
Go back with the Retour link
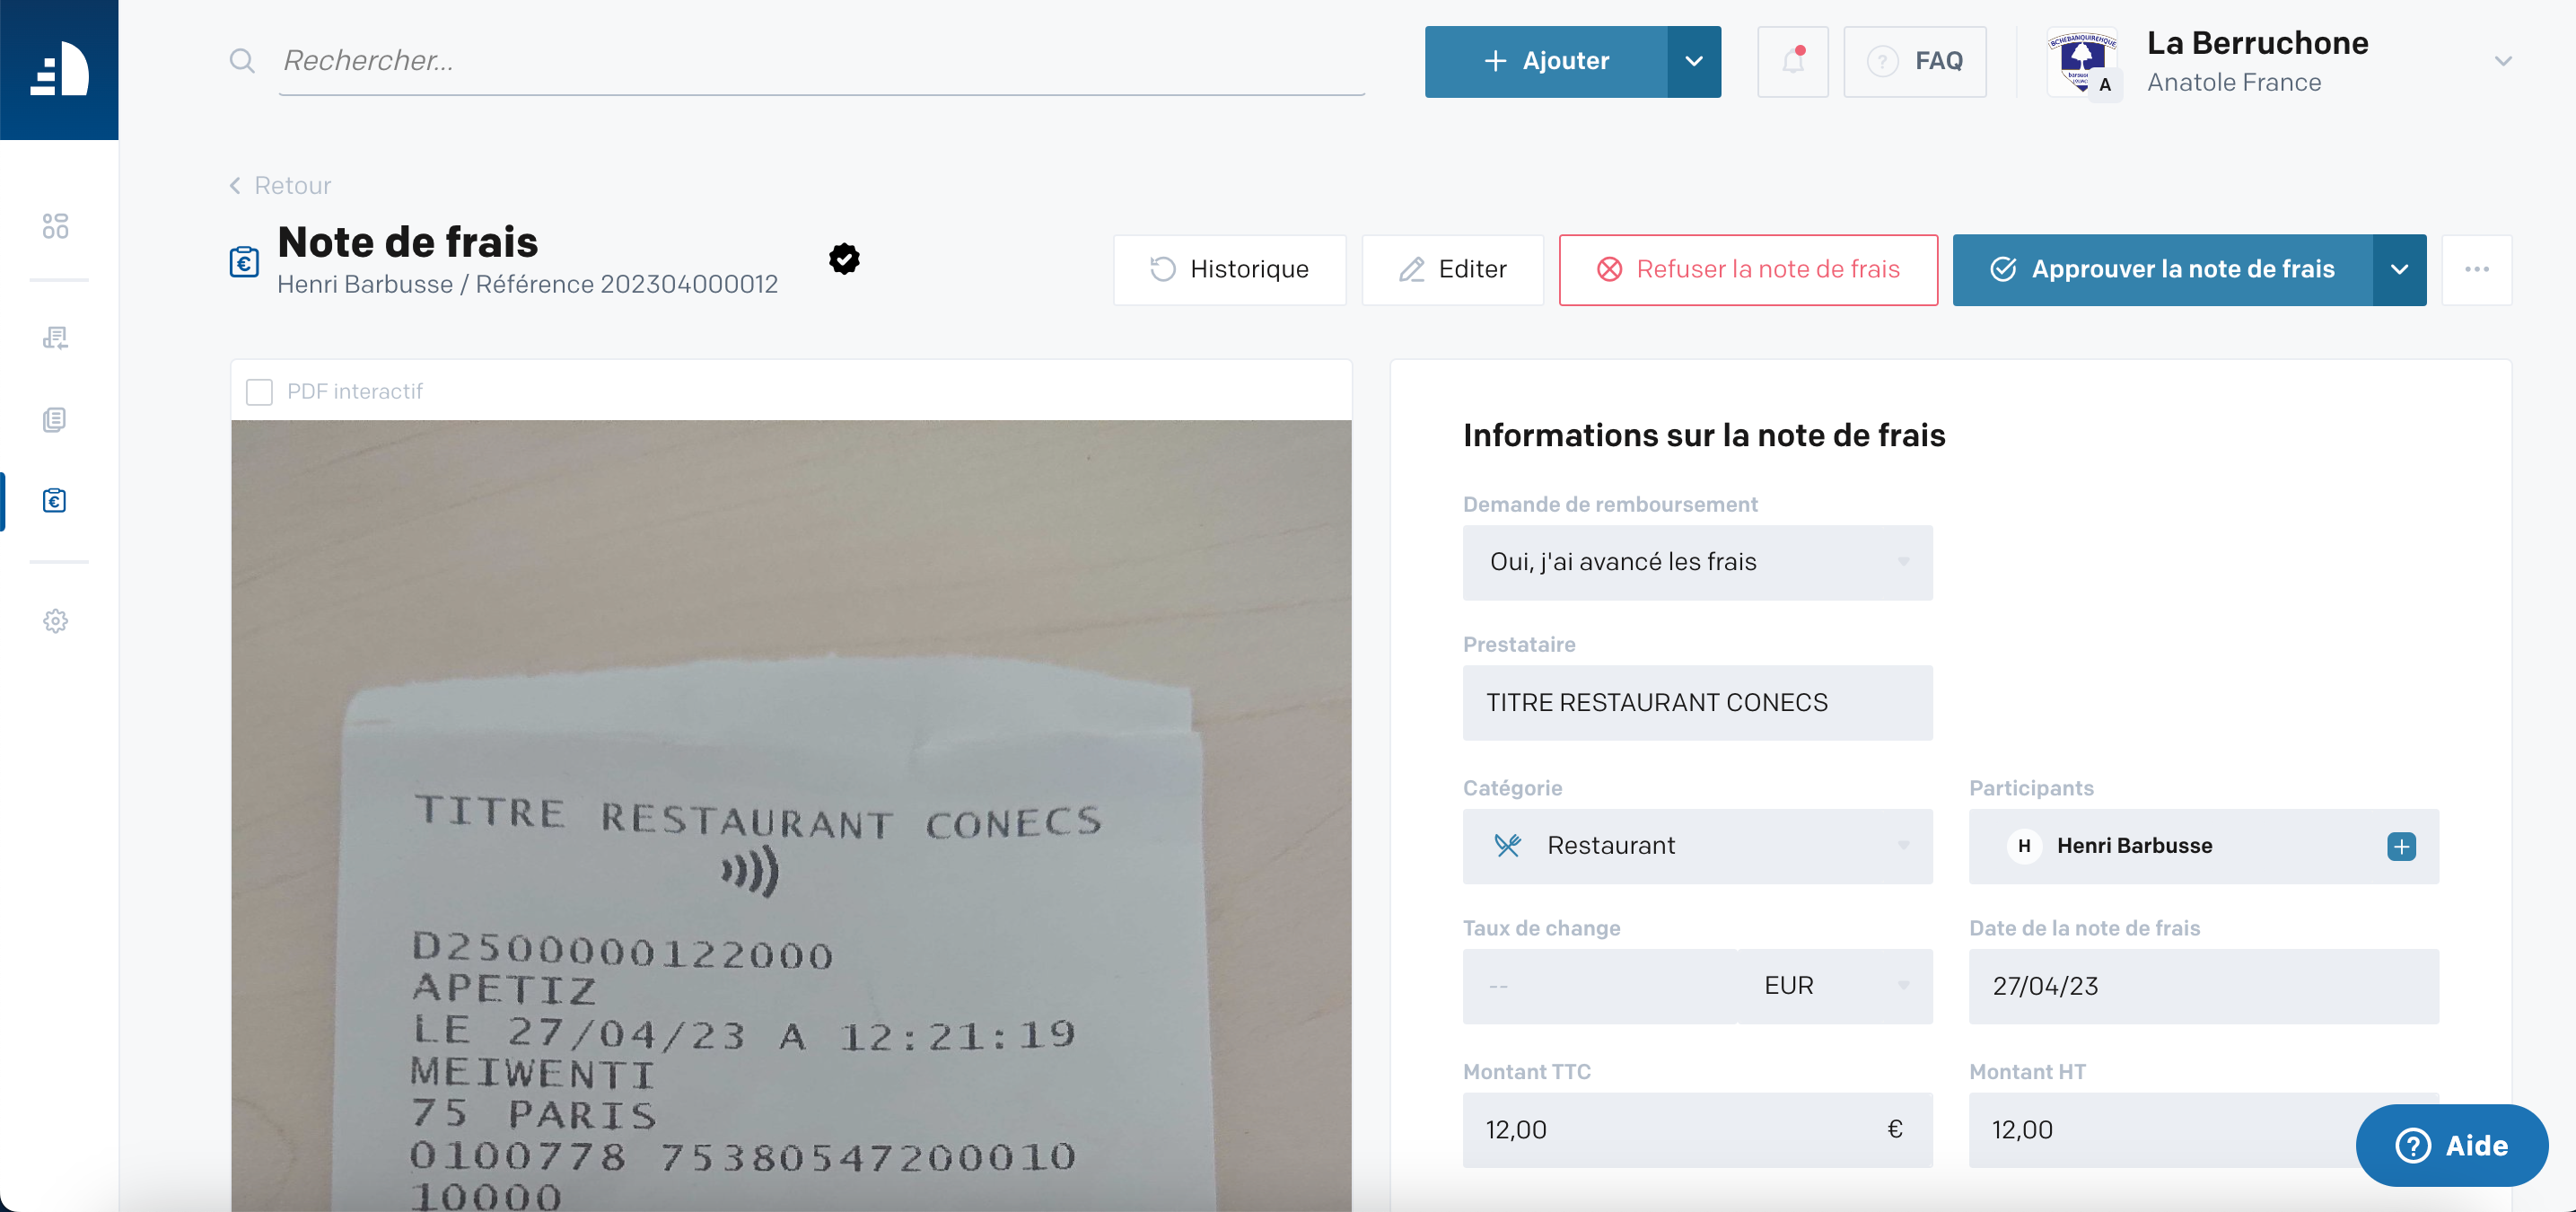(280, 186)
